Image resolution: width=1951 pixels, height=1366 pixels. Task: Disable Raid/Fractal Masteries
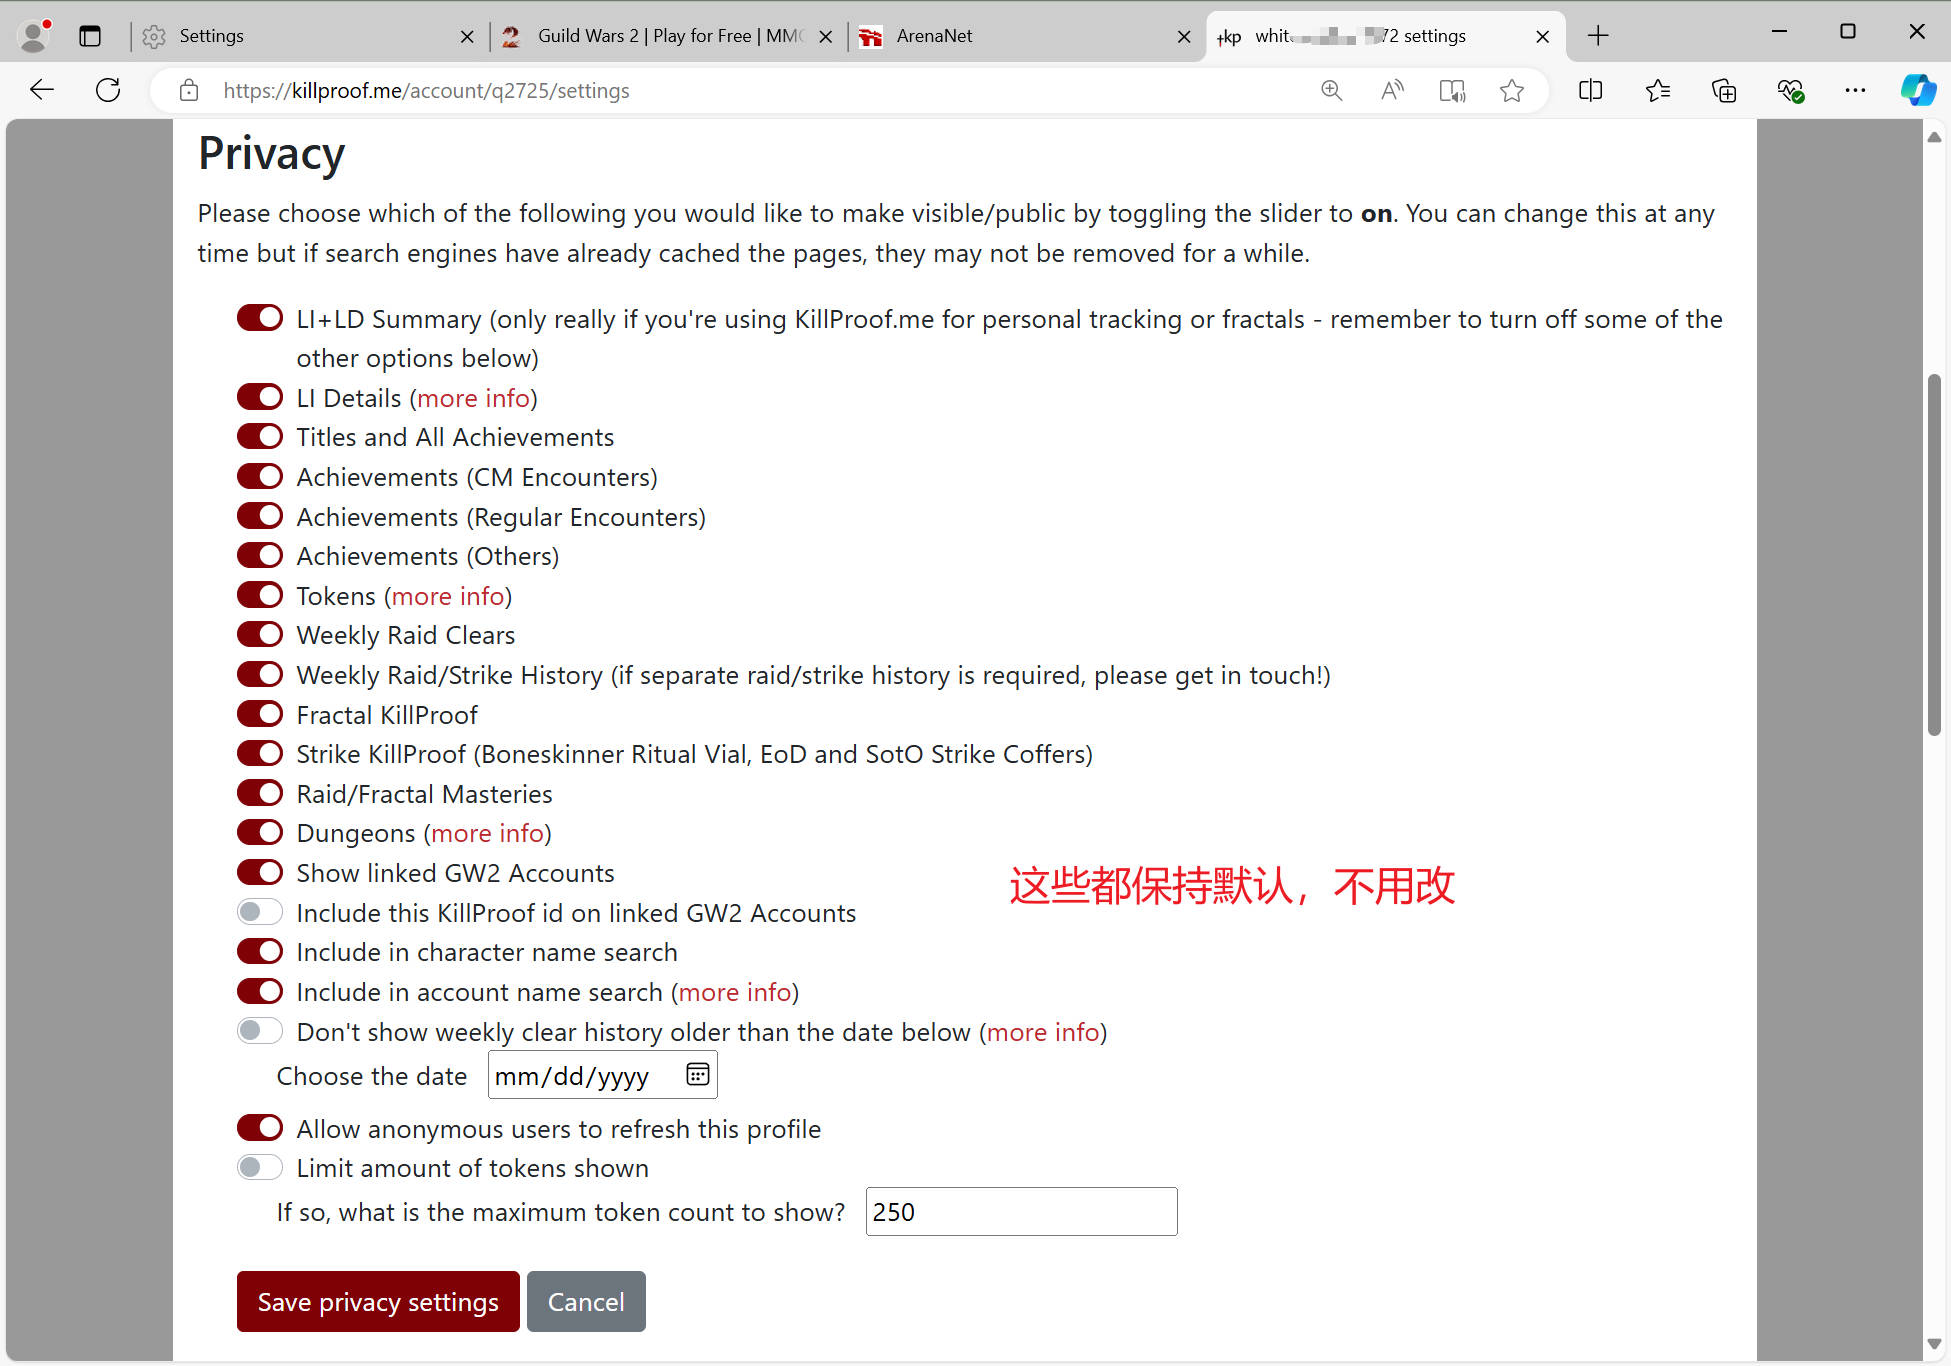[x=260, y=793]
